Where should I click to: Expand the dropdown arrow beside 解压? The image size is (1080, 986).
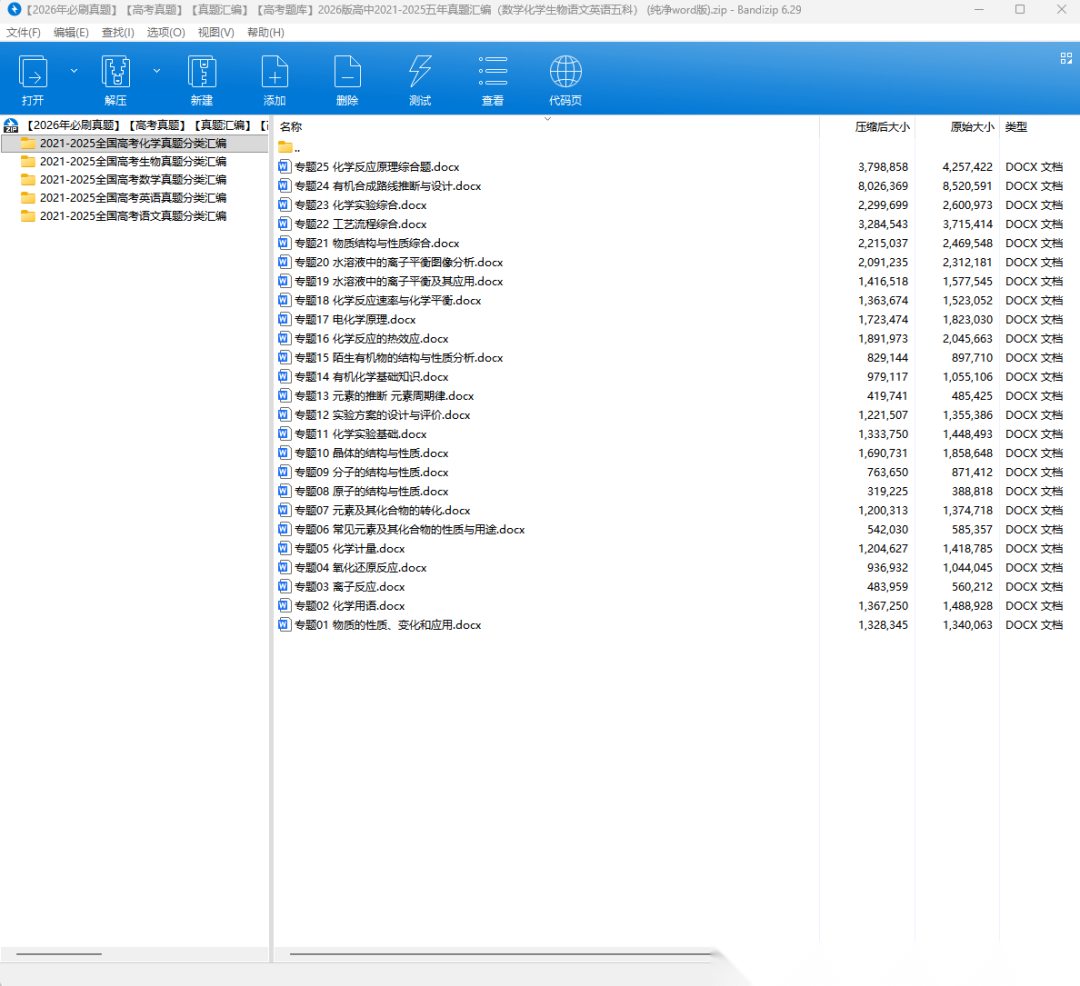coord(156,71)
